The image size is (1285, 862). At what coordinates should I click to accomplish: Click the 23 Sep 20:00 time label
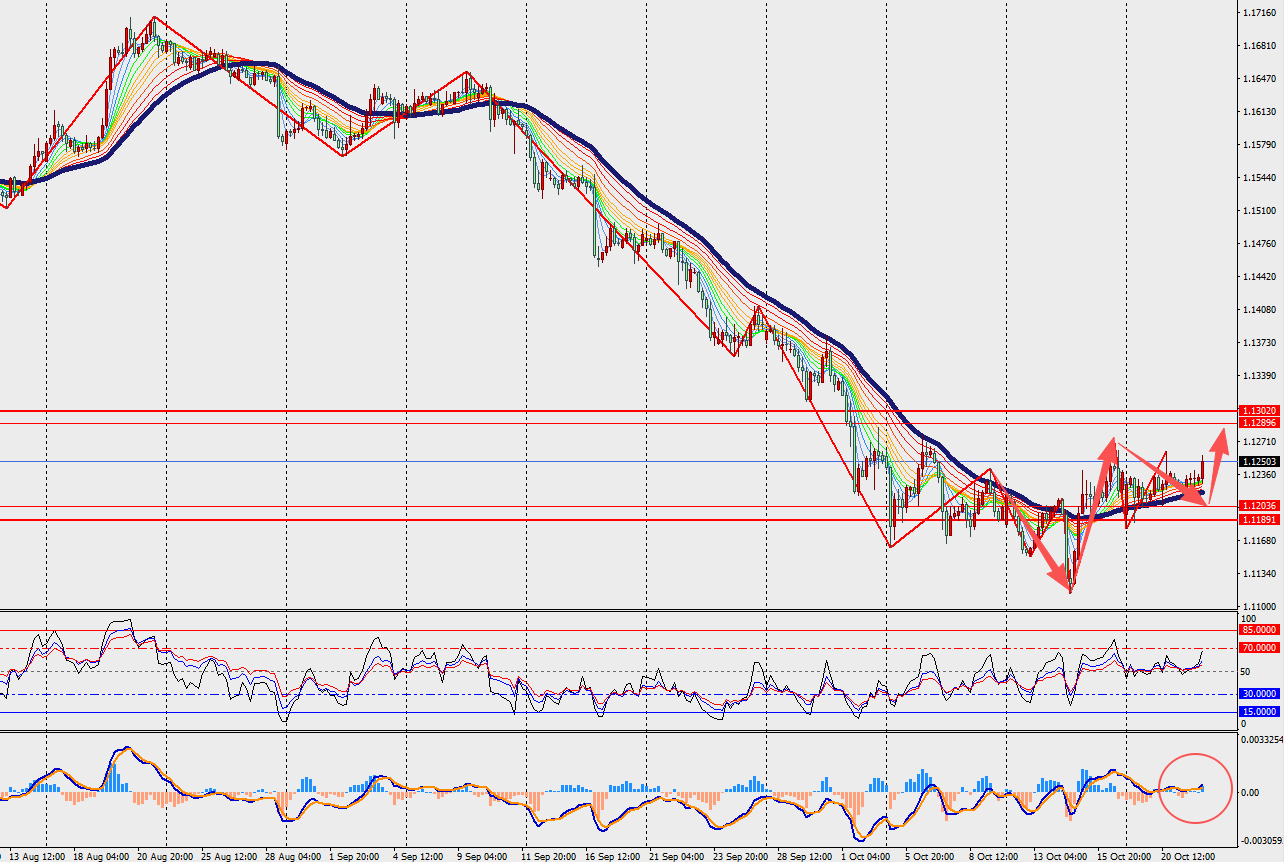741,857
